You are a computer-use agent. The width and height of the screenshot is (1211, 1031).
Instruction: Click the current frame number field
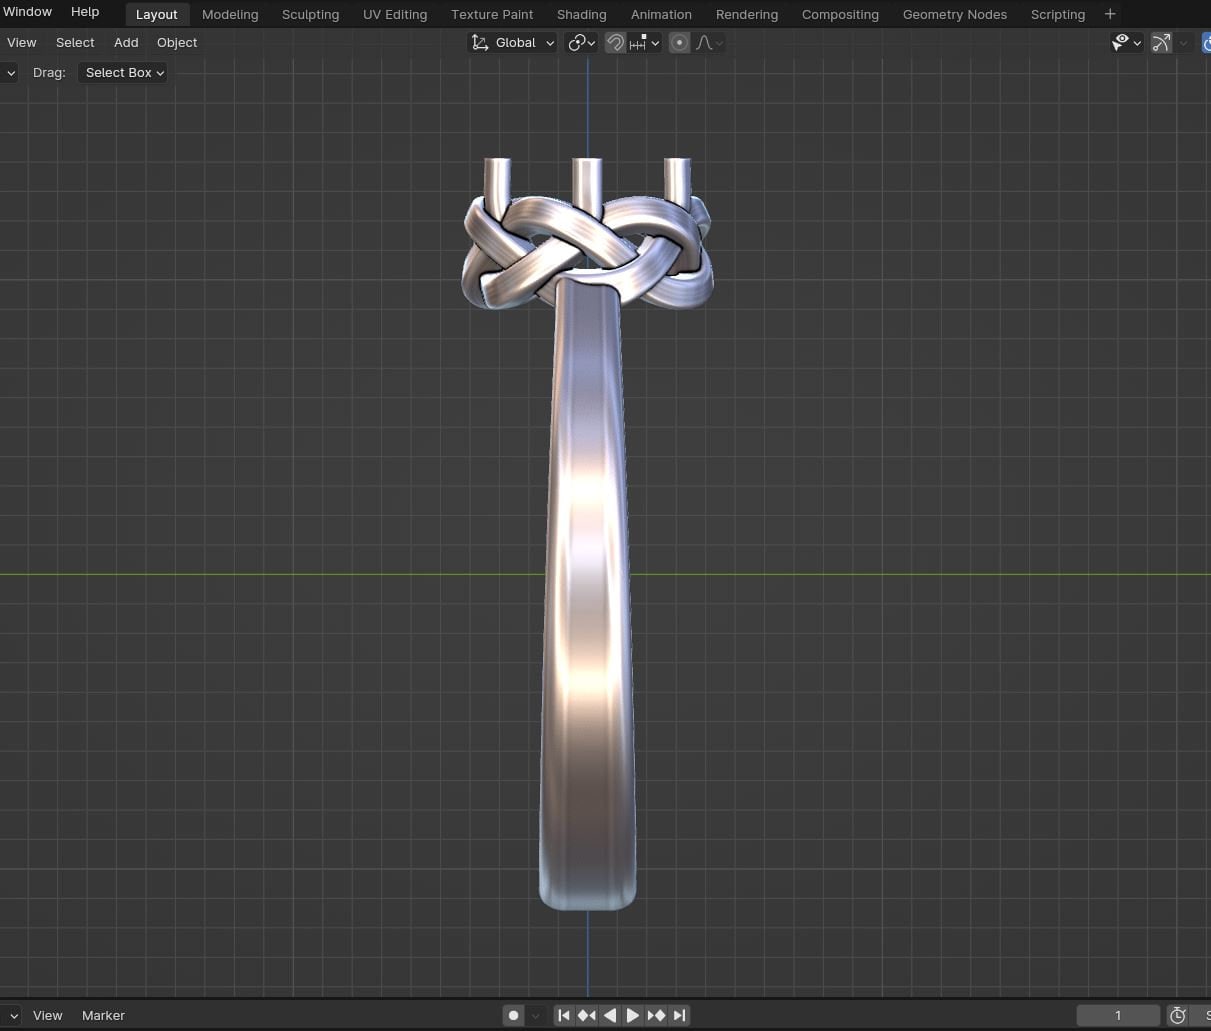click(x=1118, y=1015)
